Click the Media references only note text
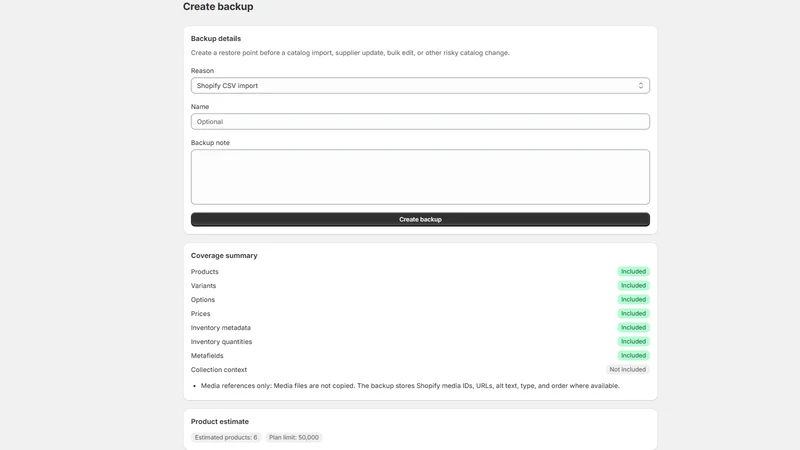800x450 pixels. (x=410, y=386)
